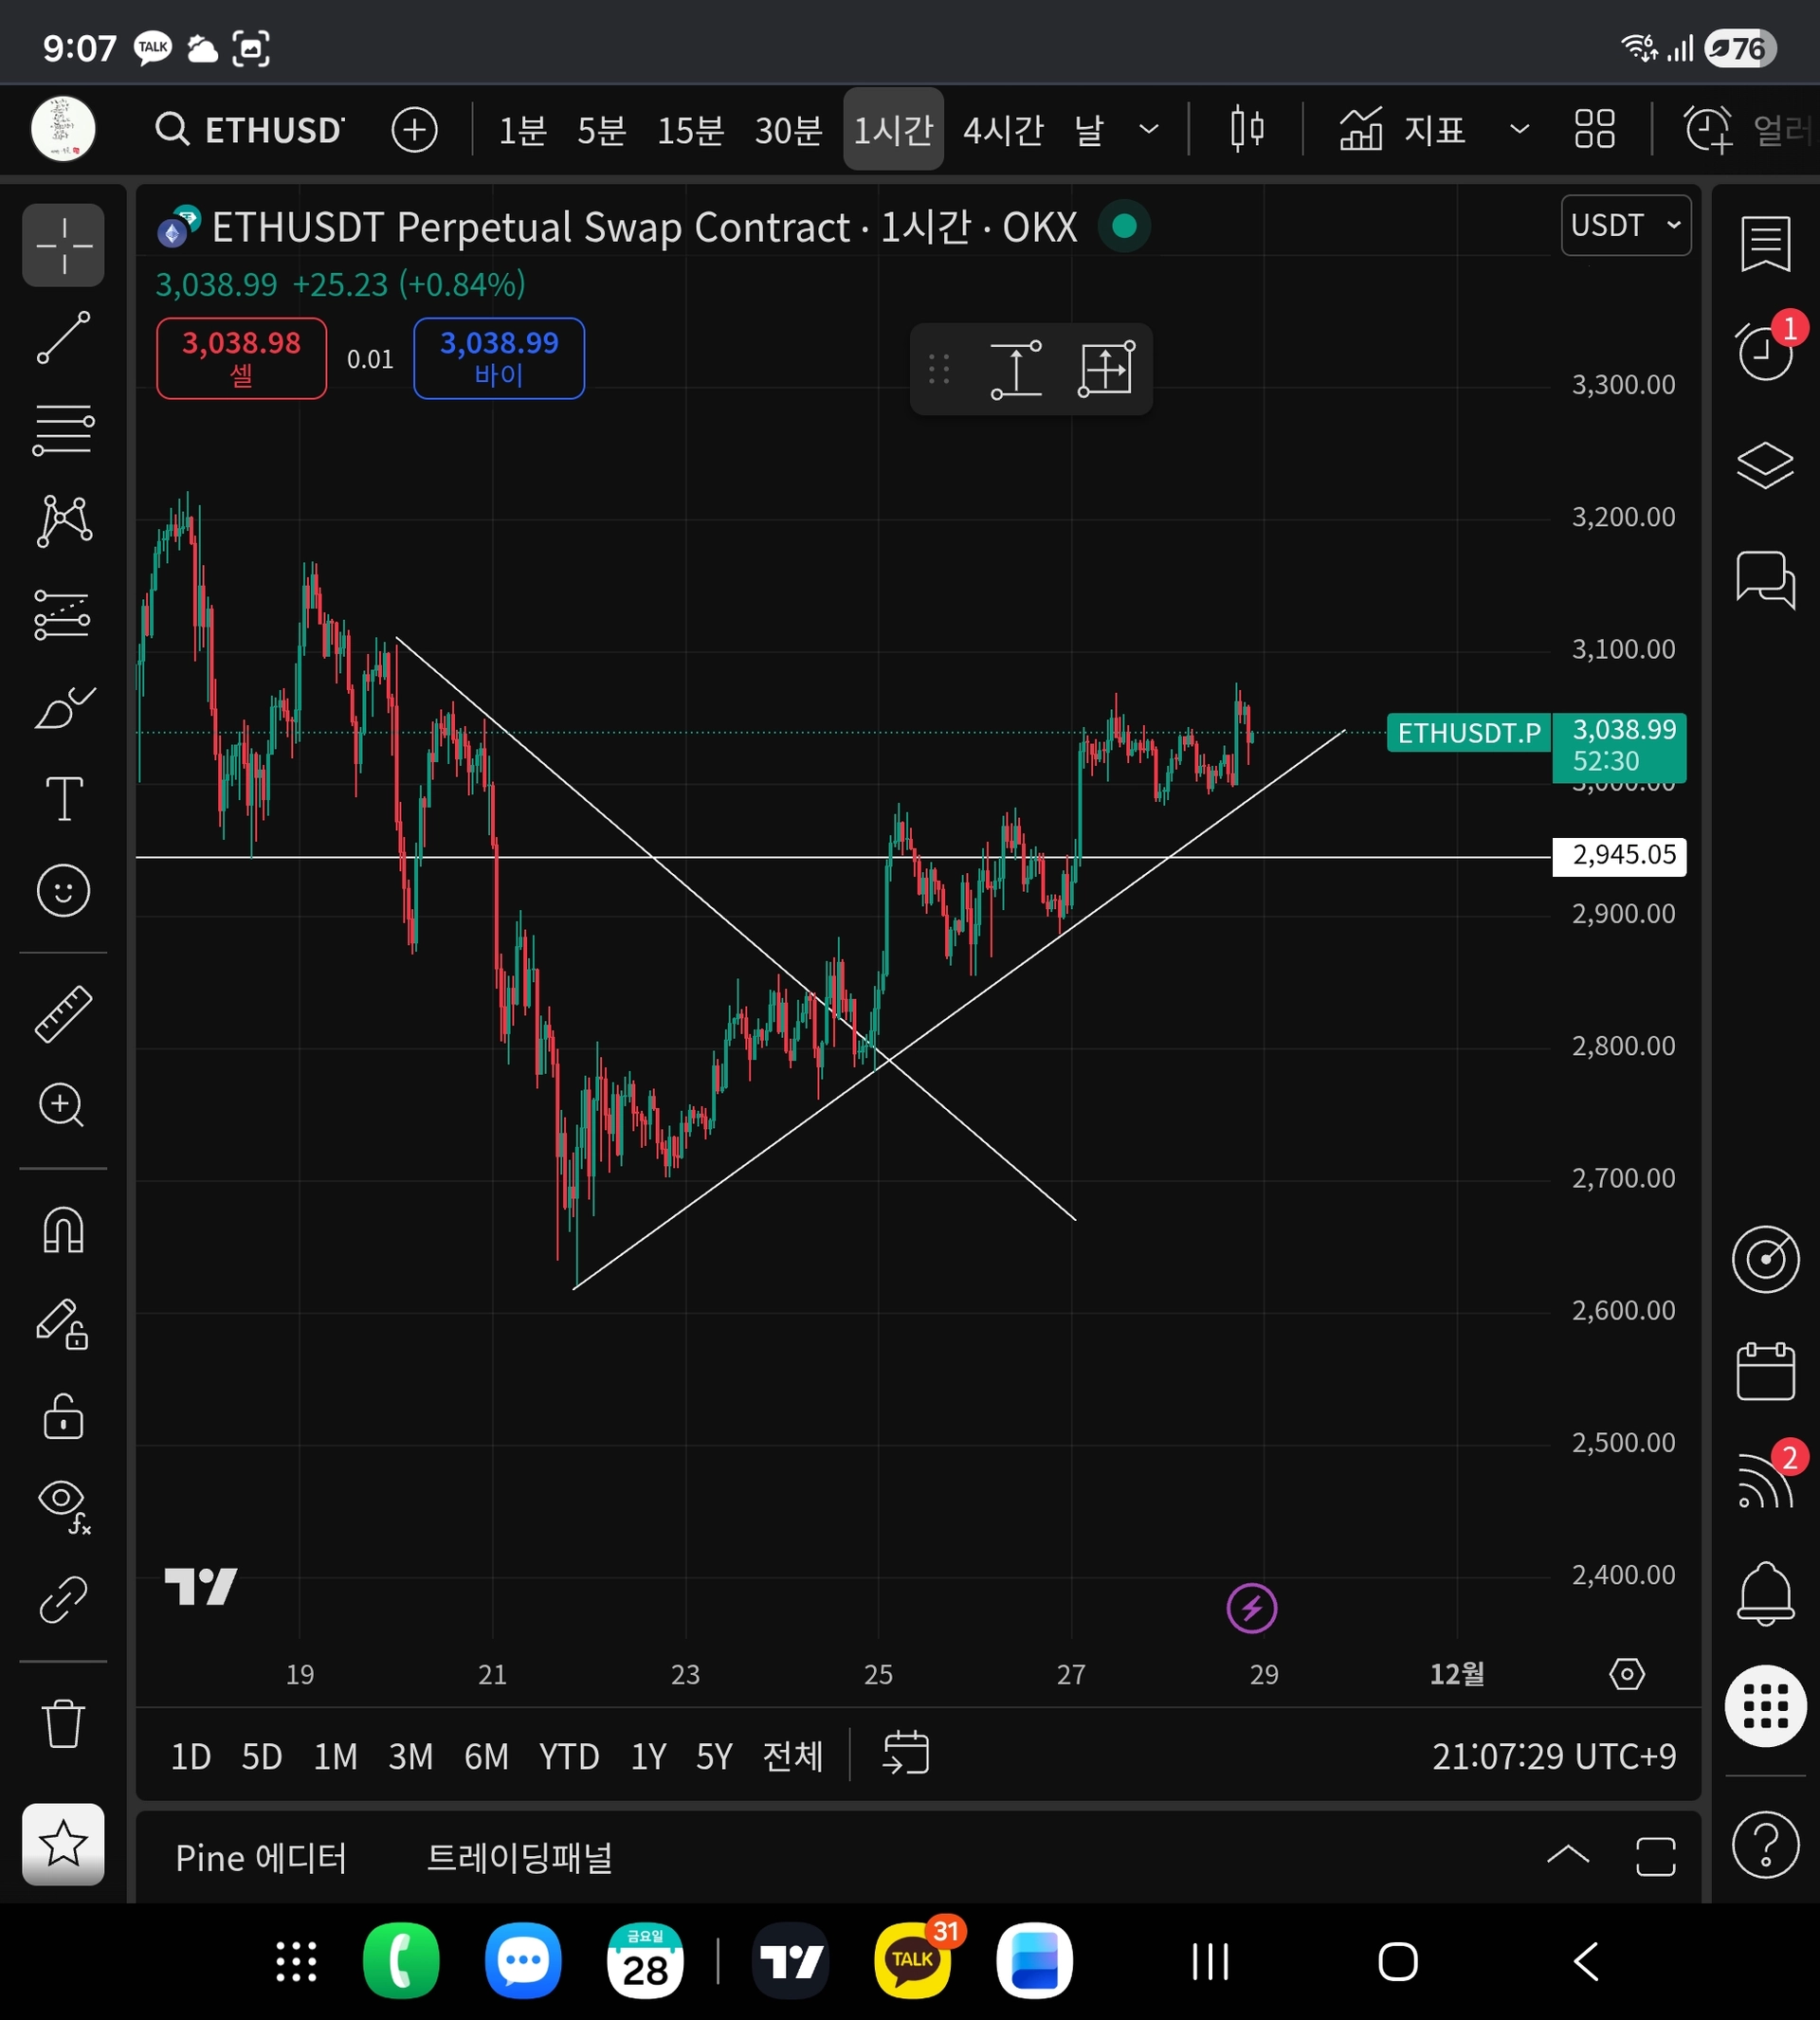Toggle magnet mode on
The width and height of the screenshot is (1820, 2020).
[63, 1230]
